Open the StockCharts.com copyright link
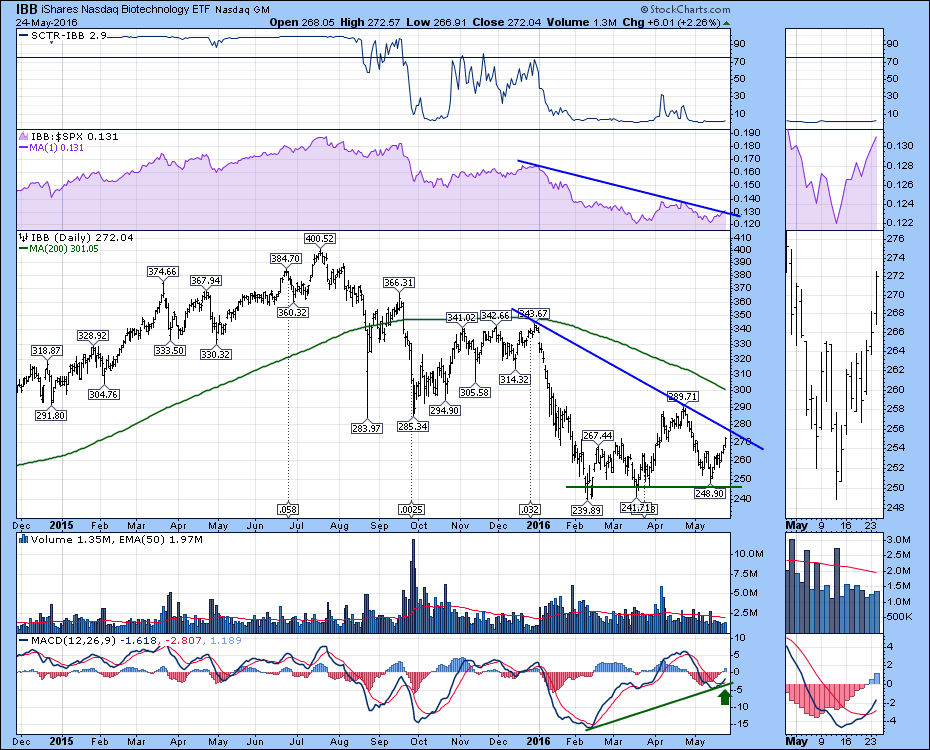Image resolution: width=930 pixels, height=750 pixels. pyautogui.click(x=685, y=9)
